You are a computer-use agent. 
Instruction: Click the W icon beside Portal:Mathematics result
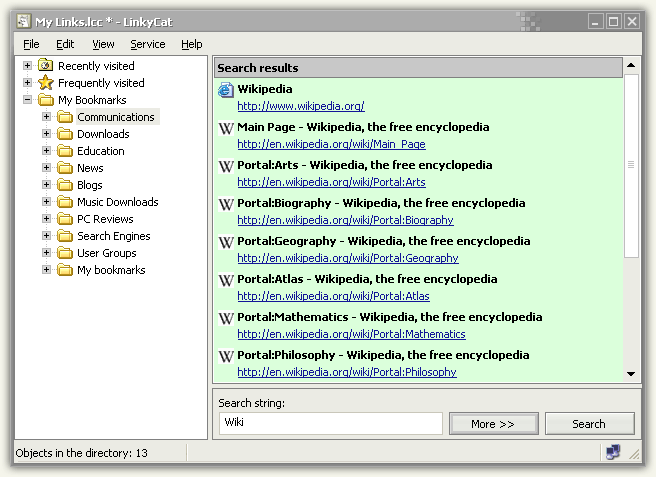tap(226, 318)
